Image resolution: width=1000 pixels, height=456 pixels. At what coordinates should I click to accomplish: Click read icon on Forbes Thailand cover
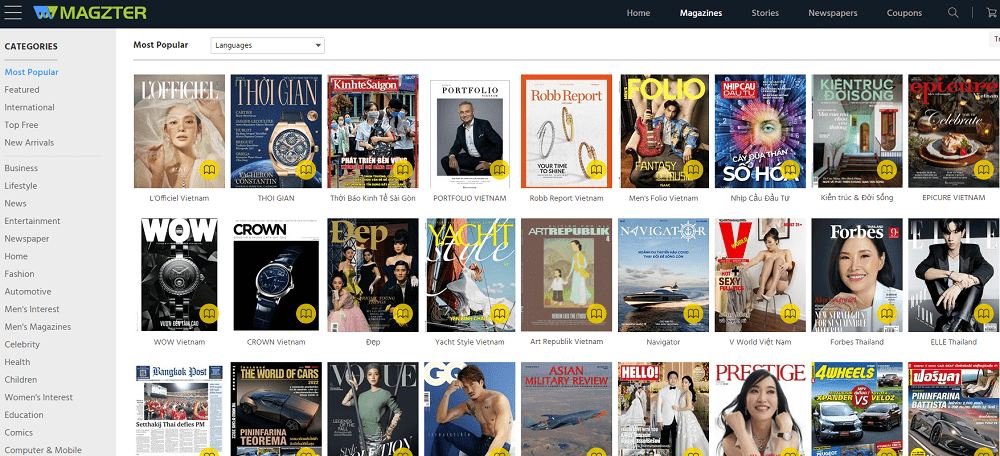click(886, 314)
